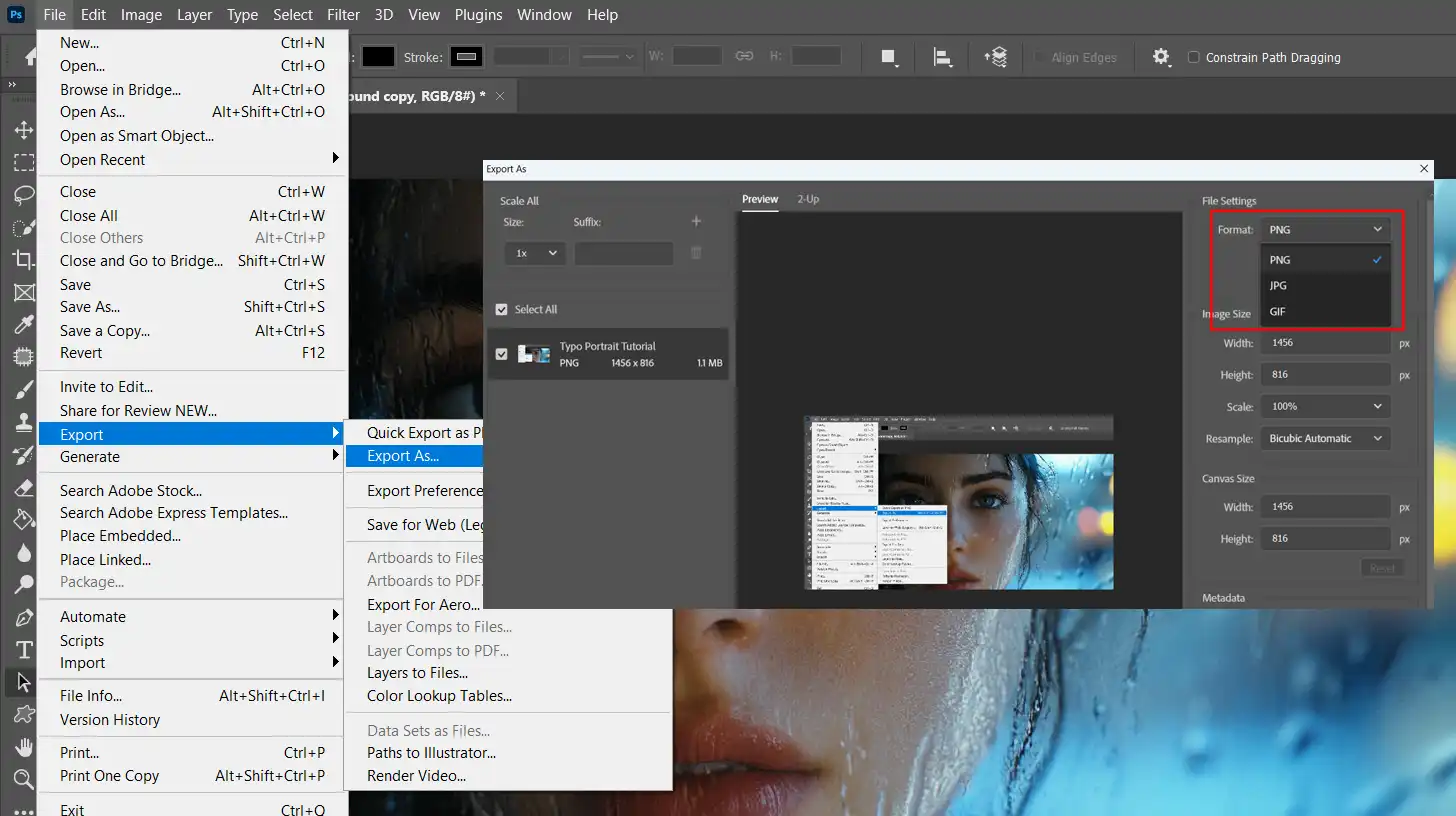Click Place Embedded... menu item

(x=192, y=536)
